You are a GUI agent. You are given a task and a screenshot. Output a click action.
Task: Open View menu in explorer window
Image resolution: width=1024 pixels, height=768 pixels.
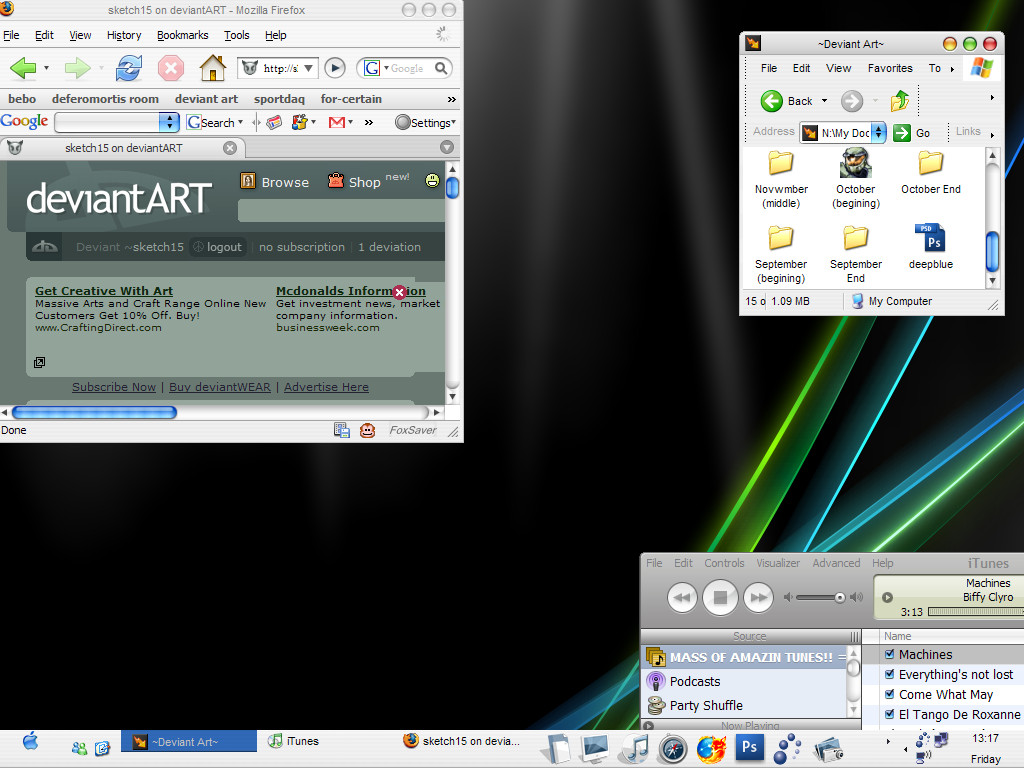(838, 68)
